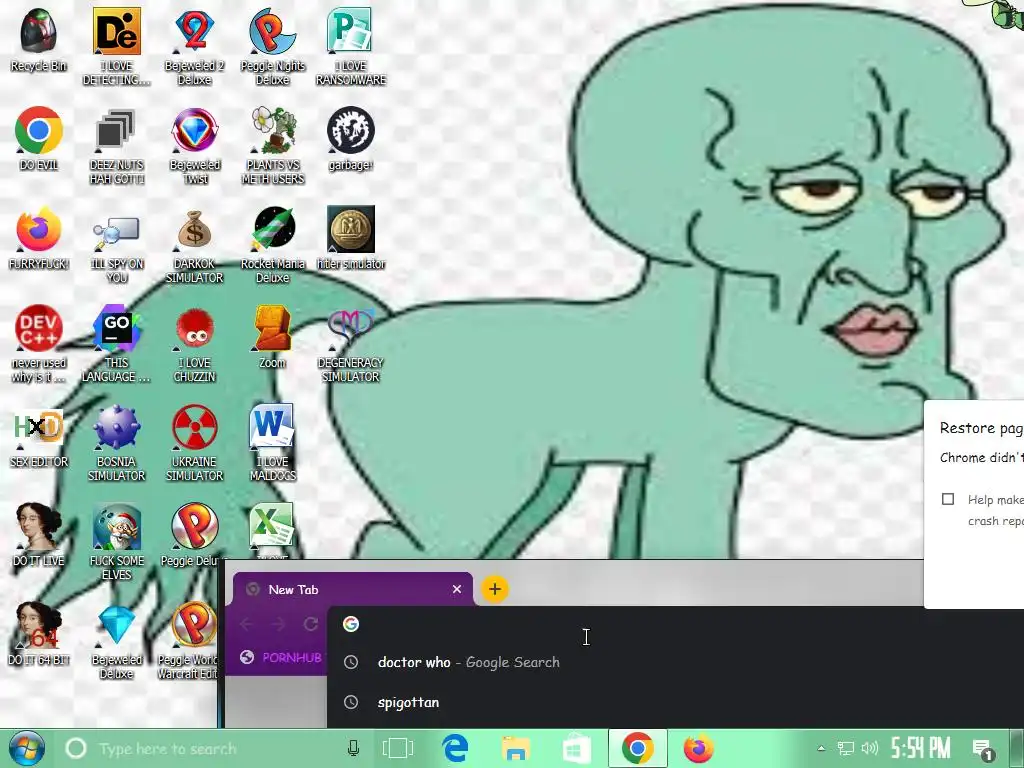Image resolution: width=1024 pixels, height=768 pixels.
Task: Click the taskbar microphone icon
Action: point(353,748)
